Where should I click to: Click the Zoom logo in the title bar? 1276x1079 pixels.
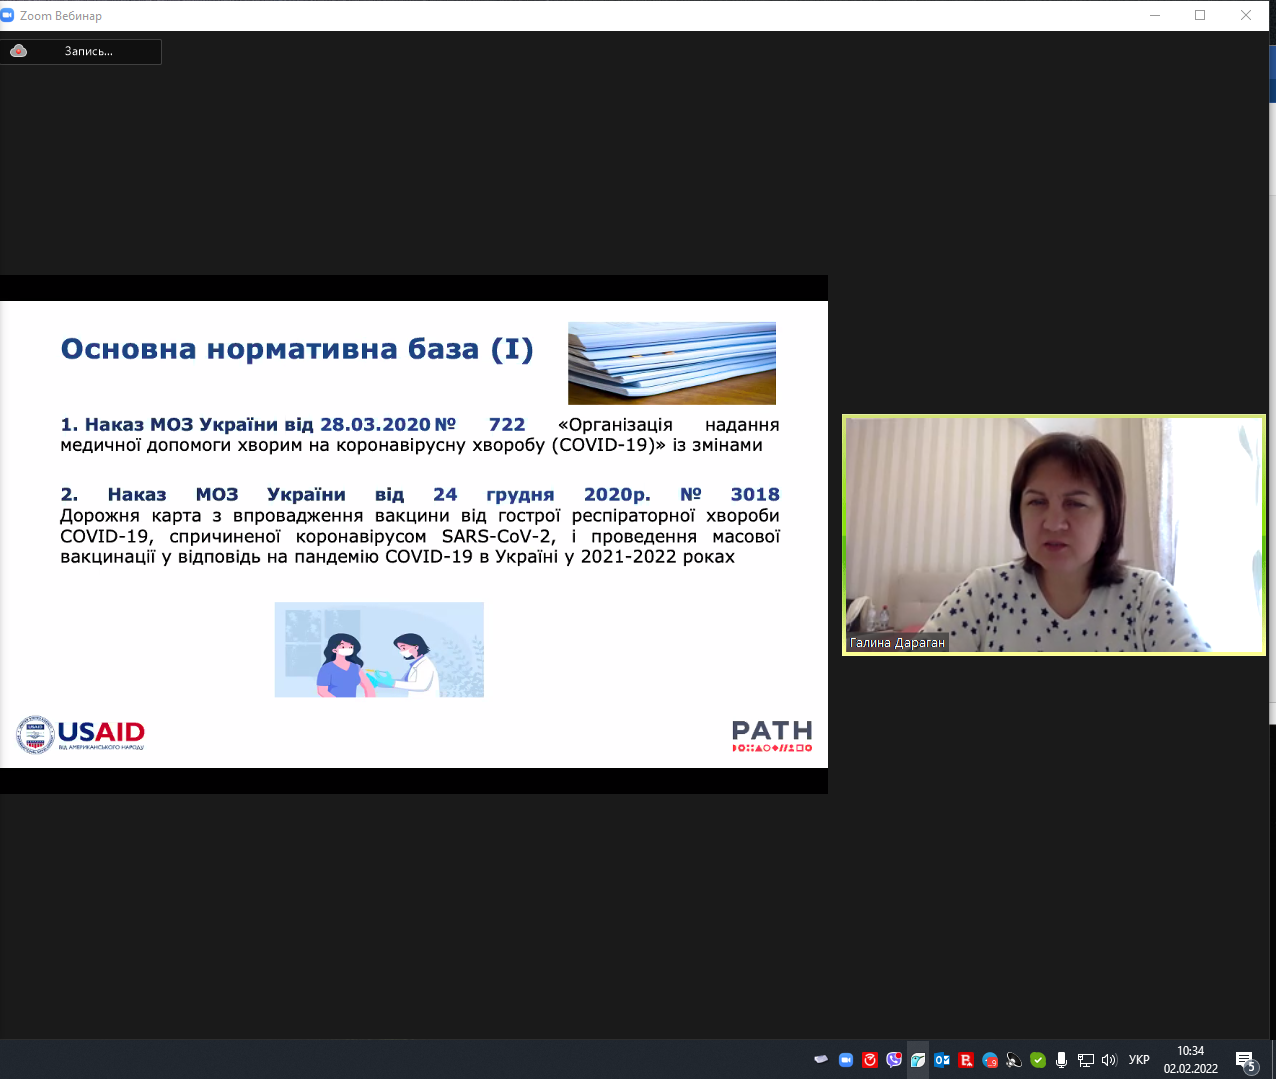click(8, 15)
